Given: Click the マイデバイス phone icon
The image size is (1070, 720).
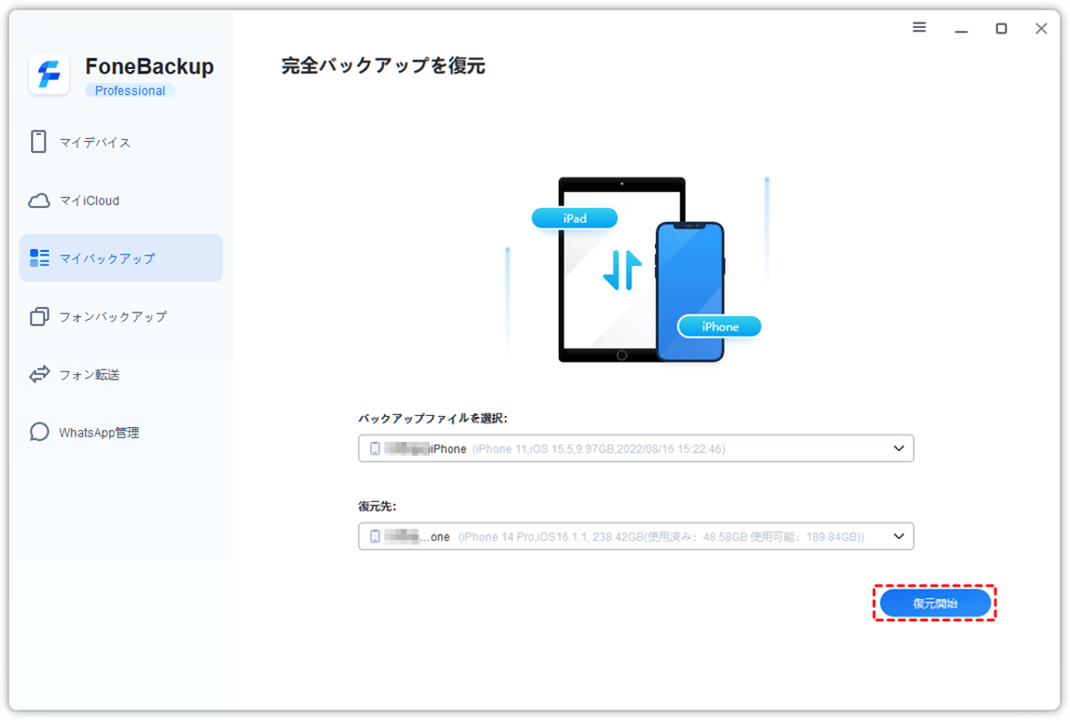Looking at the screenshot, I should pos(39,141).
